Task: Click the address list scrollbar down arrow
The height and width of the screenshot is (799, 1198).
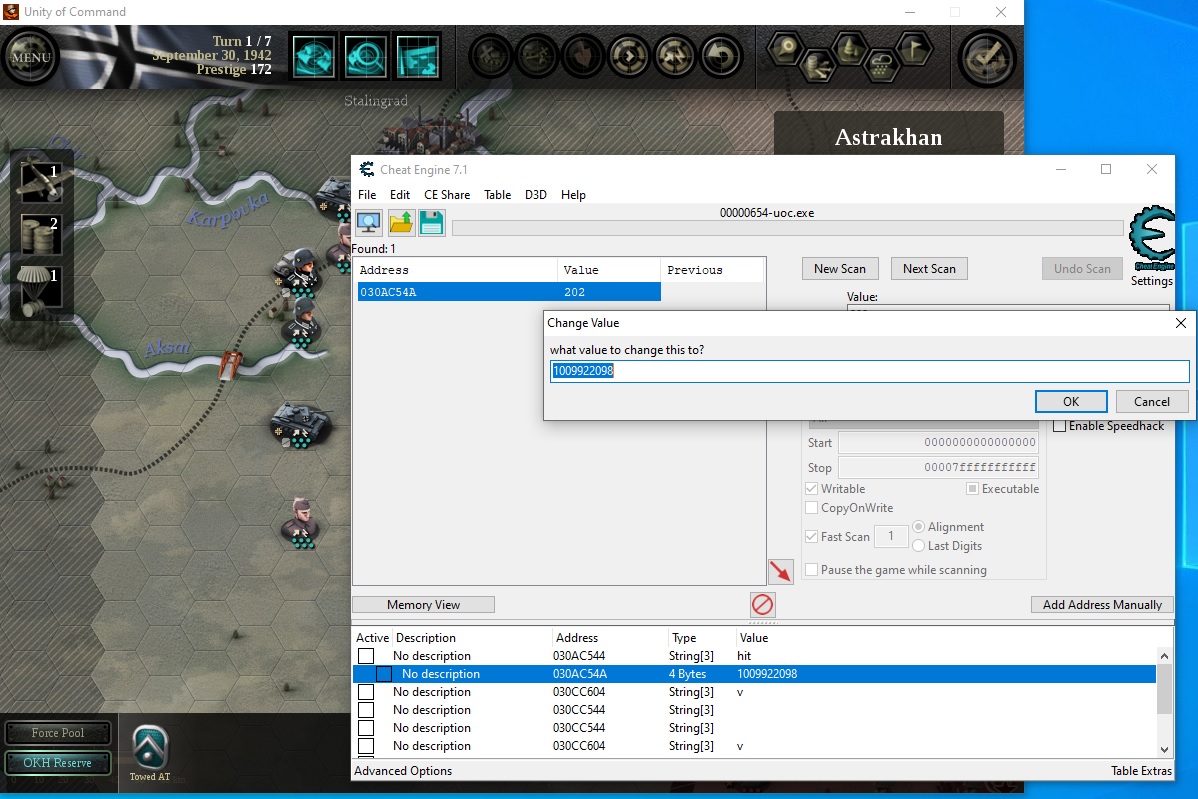Action: 1164,749
